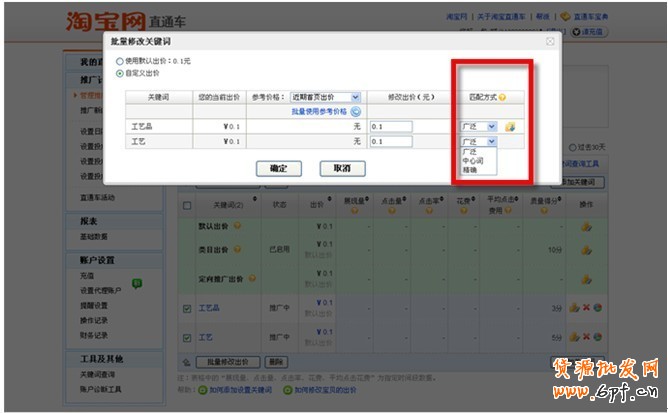Select the 使用默认出价 radio button
Screen dimensions: 668x413
click(x=120, y=62)
